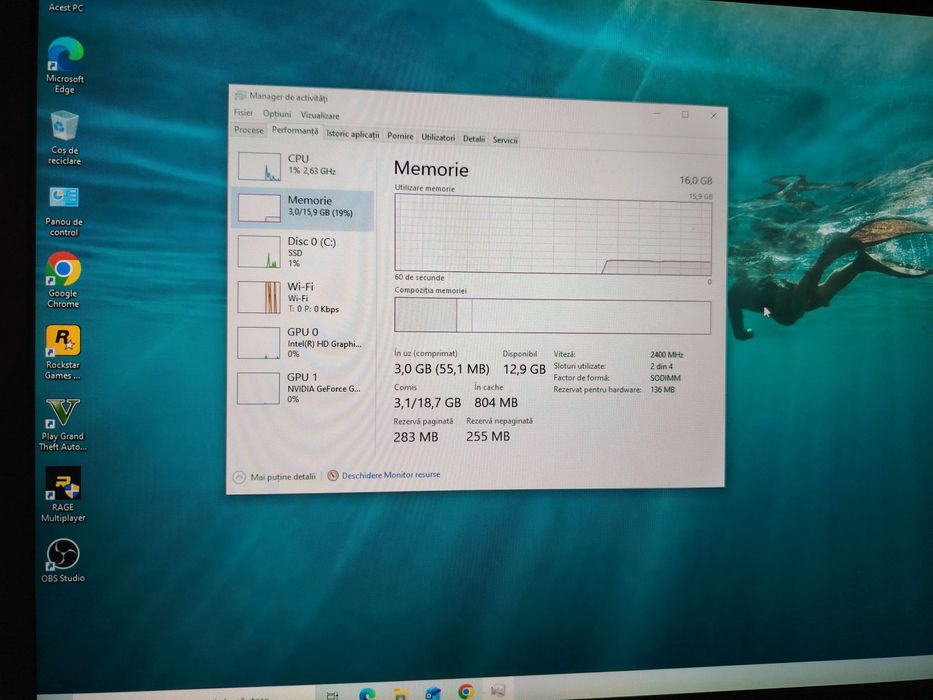Switch to the Performanță tab

click(295, 131)
